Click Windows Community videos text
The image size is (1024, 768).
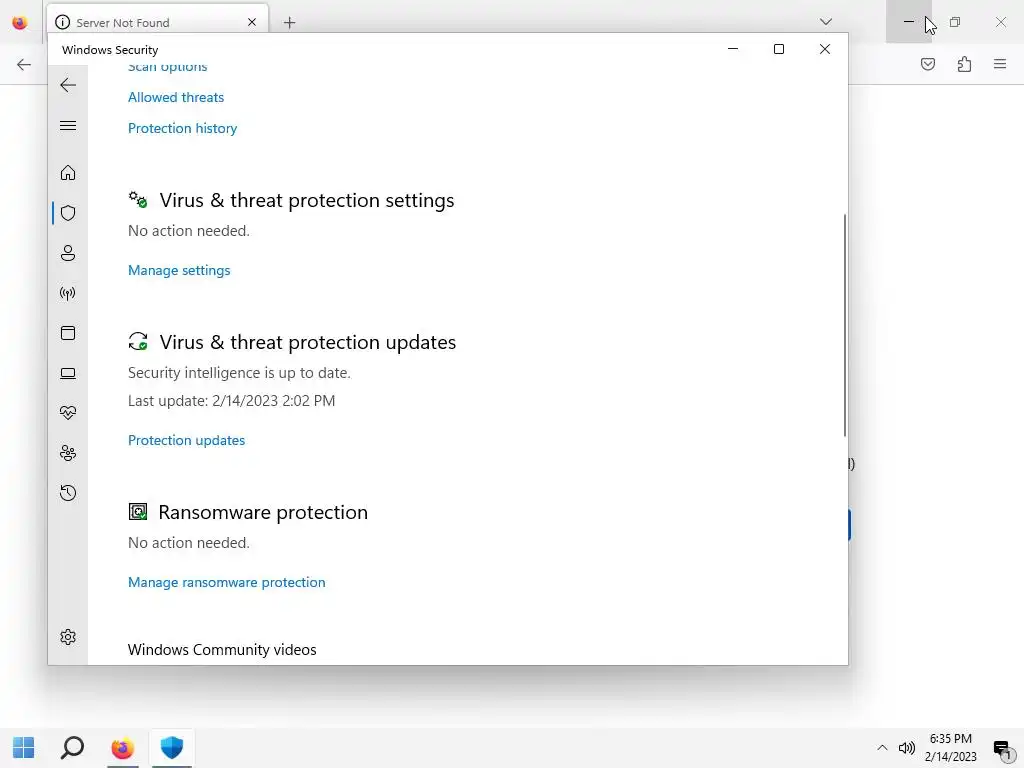pos(222,650)
